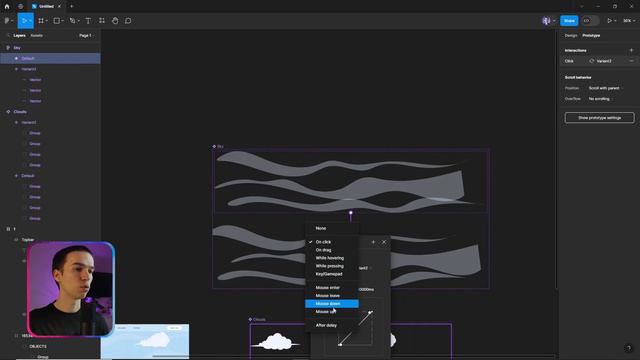
Task: Select the highlighted Default variant layer
Action: (x=50, y=58)
